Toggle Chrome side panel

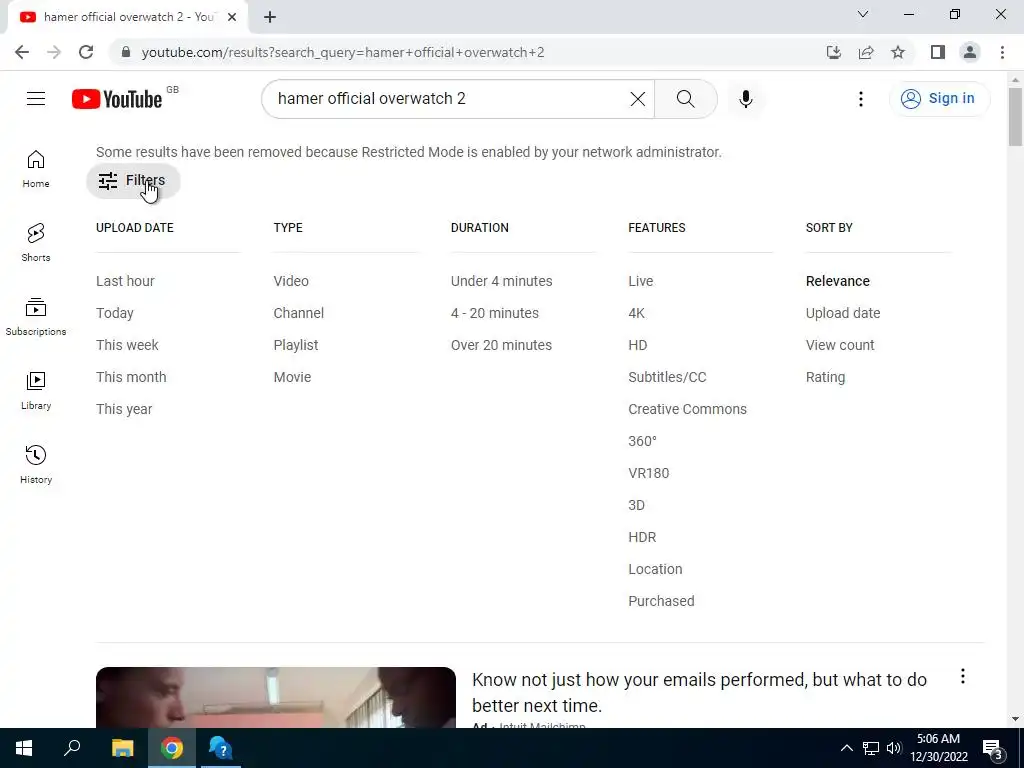click(x=938, y=52)
